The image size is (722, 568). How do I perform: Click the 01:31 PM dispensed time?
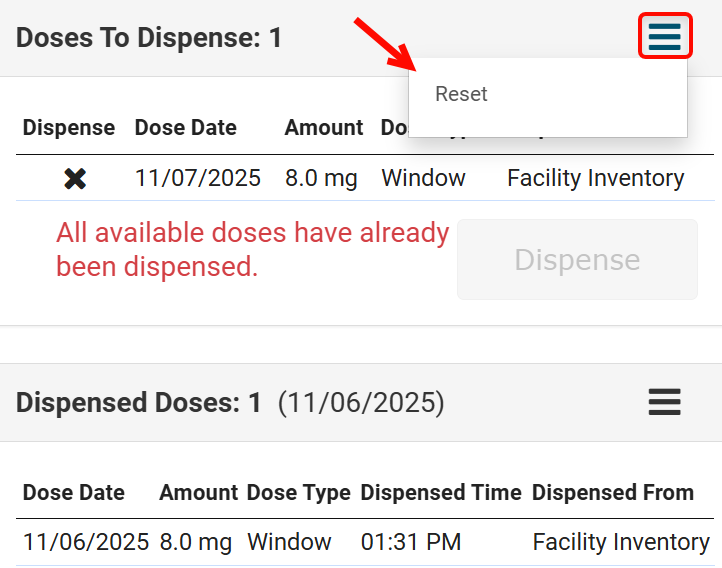coord(410,542)
